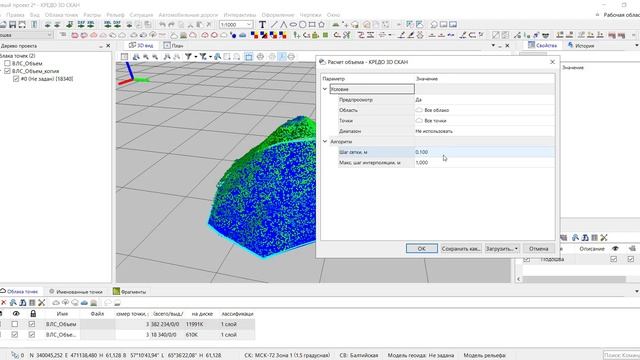The width and height of the screenshot is (640, 360).
Task: Click the OK button in volume dialog
Action: tap(422, 248)
